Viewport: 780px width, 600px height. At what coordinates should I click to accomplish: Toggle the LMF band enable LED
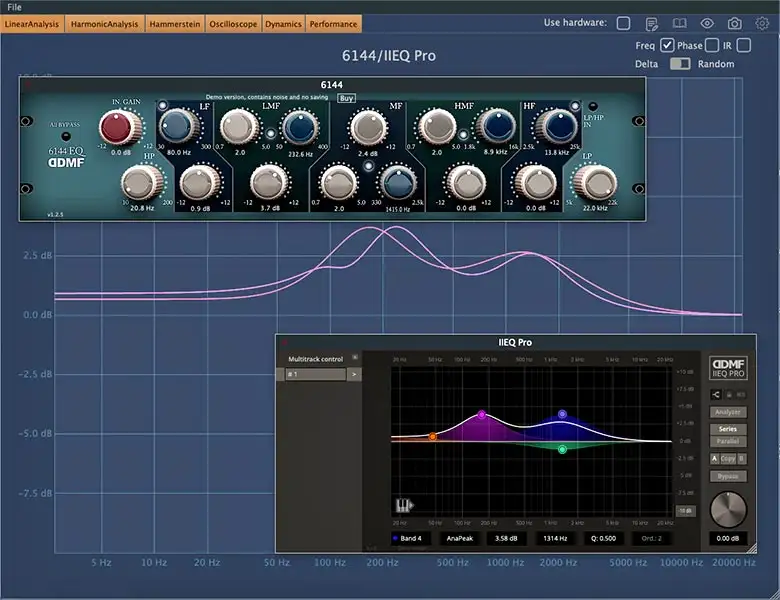pyautogui.click(x=270, y=133)
